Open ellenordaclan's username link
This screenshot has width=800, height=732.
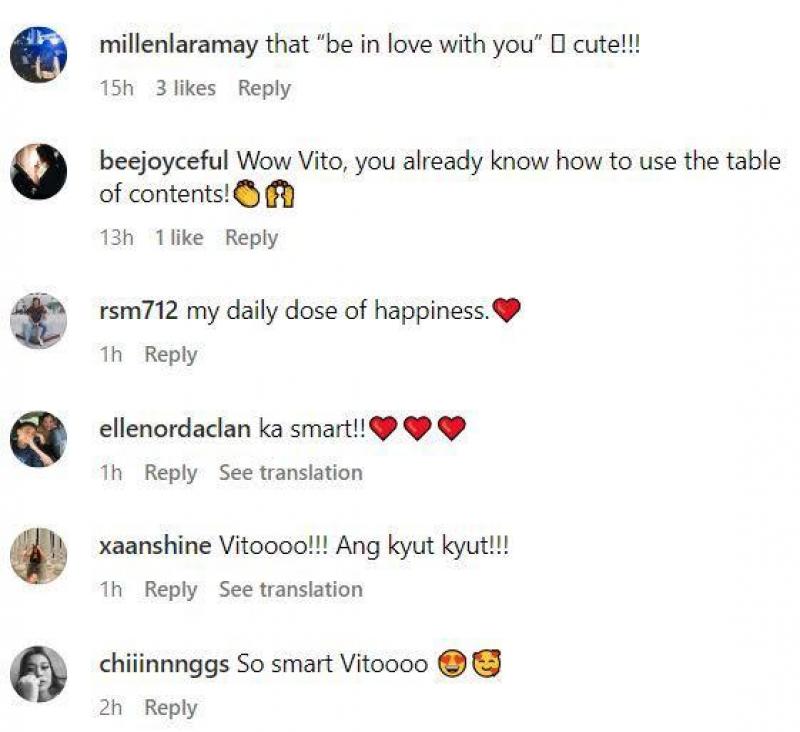point(176,429)
